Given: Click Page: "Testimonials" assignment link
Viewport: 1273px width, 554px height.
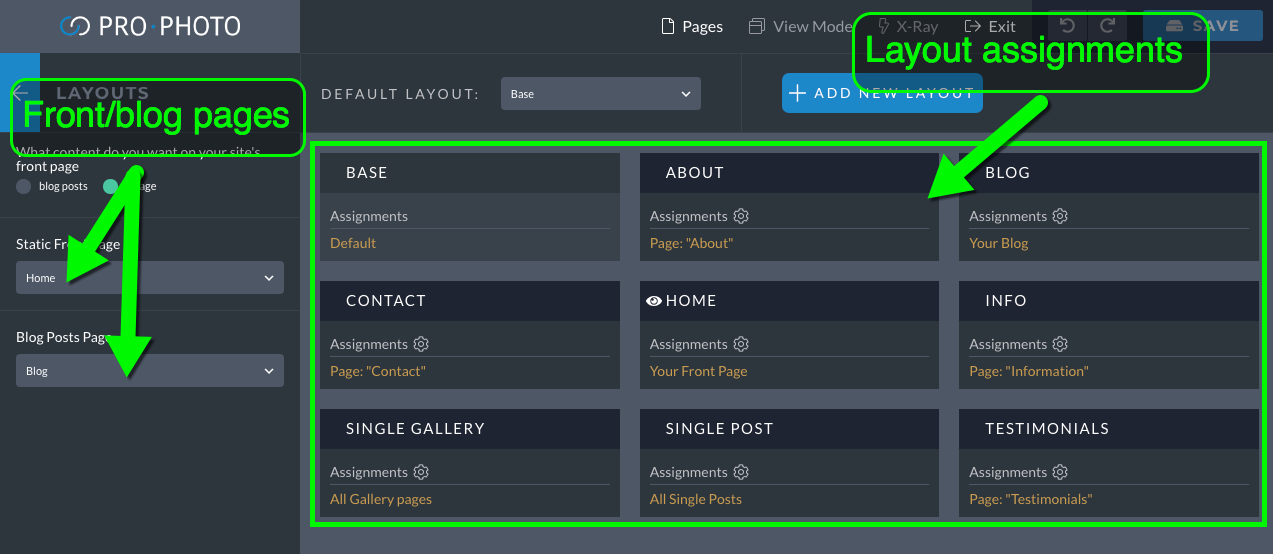Looking at the screenshot, I should coord(1031,499).
